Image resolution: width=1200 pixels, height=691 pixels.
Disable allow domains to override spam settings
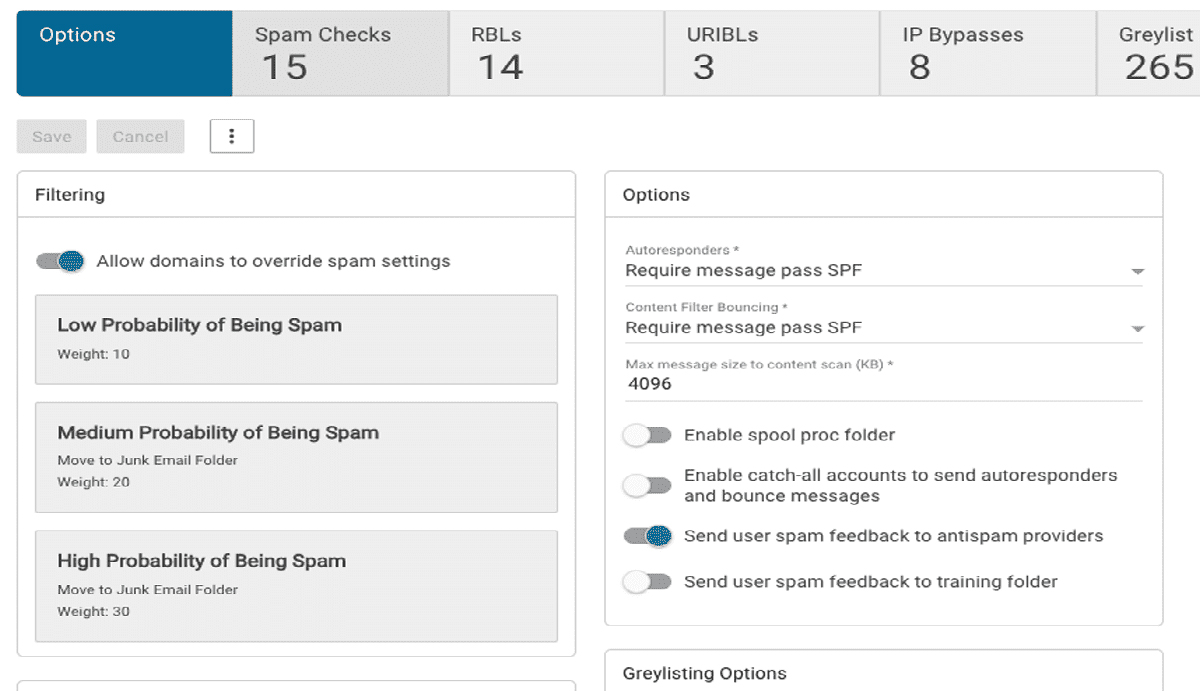pyautogui.click(x=59, y=261)
